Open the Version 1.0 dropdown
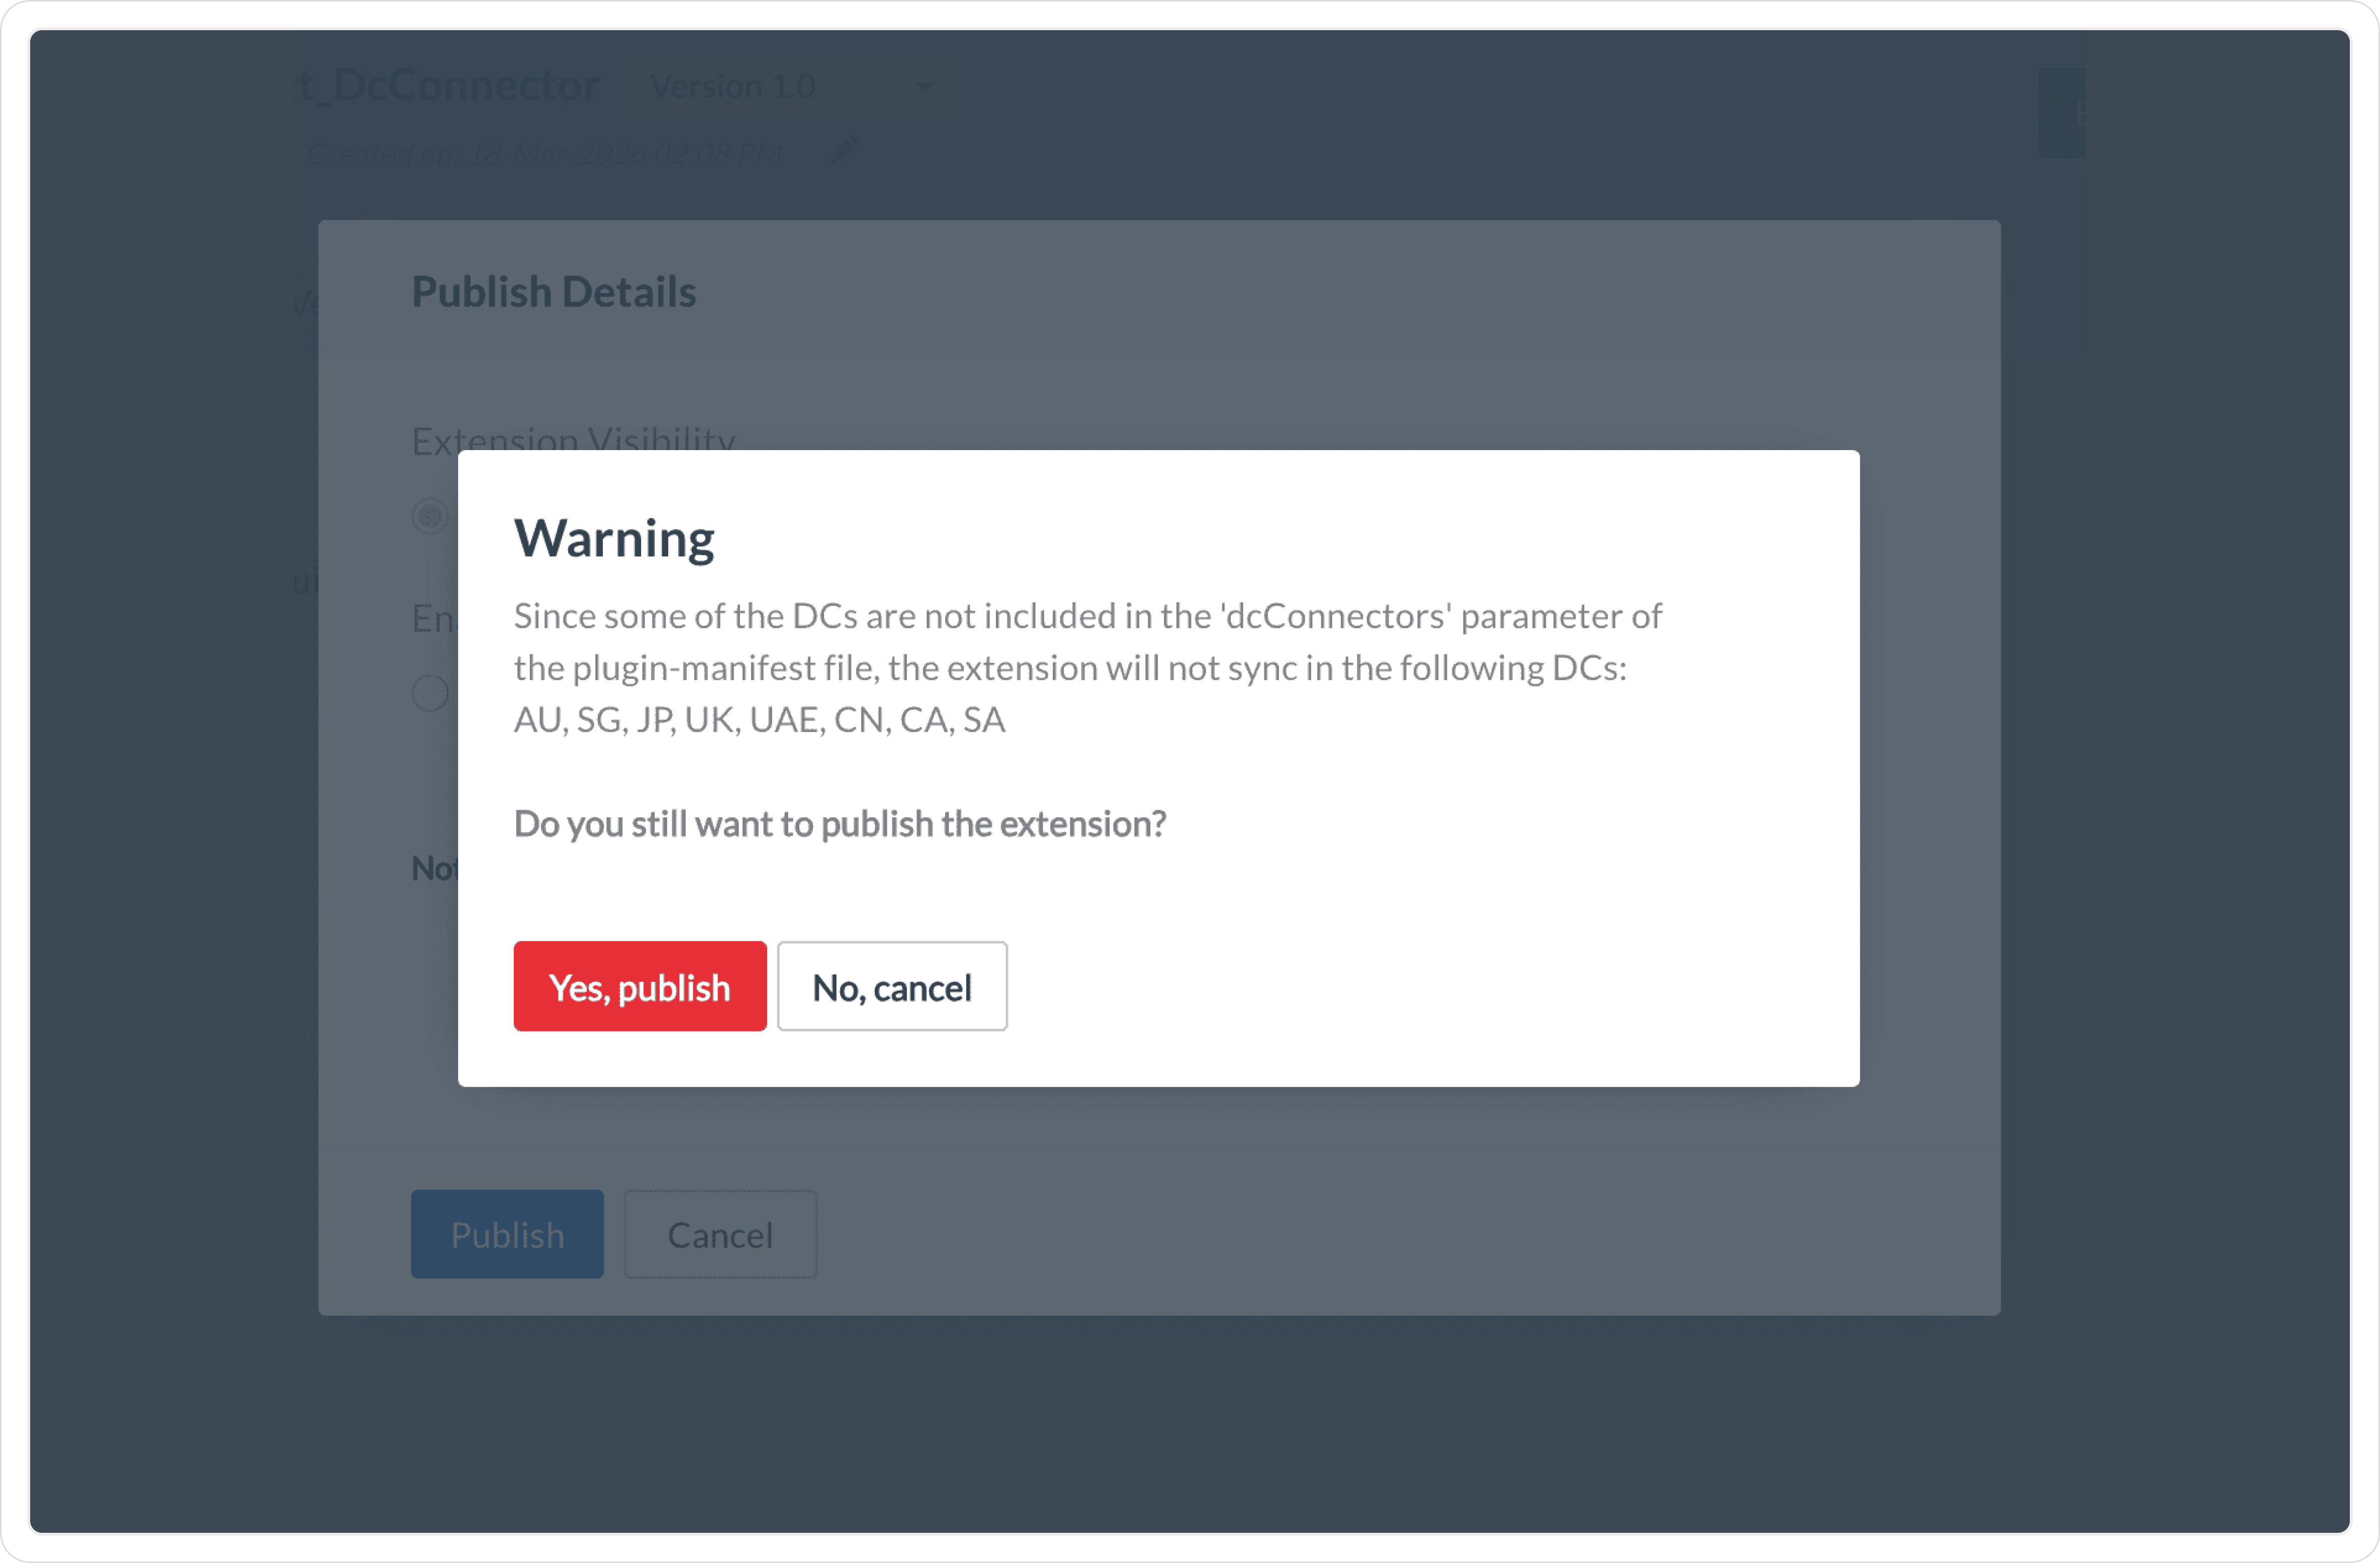Image resolution: width=2380 pixels, height=1563 pixels. point(733,87)
